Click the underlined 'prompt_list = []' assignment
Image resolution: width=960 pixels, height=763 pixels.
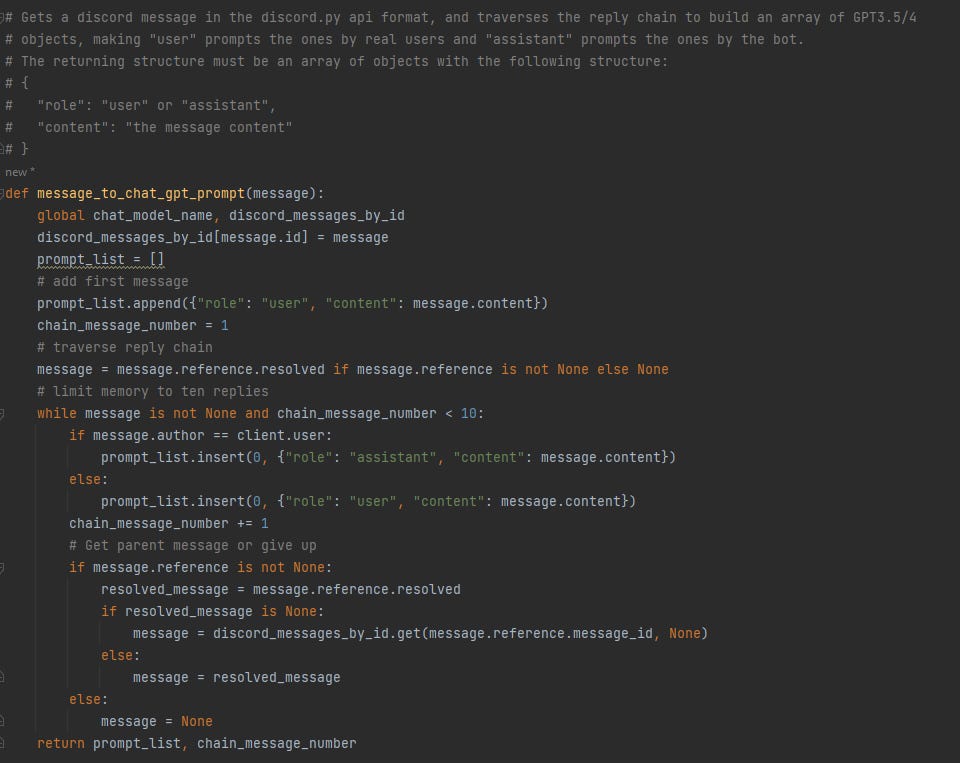point(100,260)
